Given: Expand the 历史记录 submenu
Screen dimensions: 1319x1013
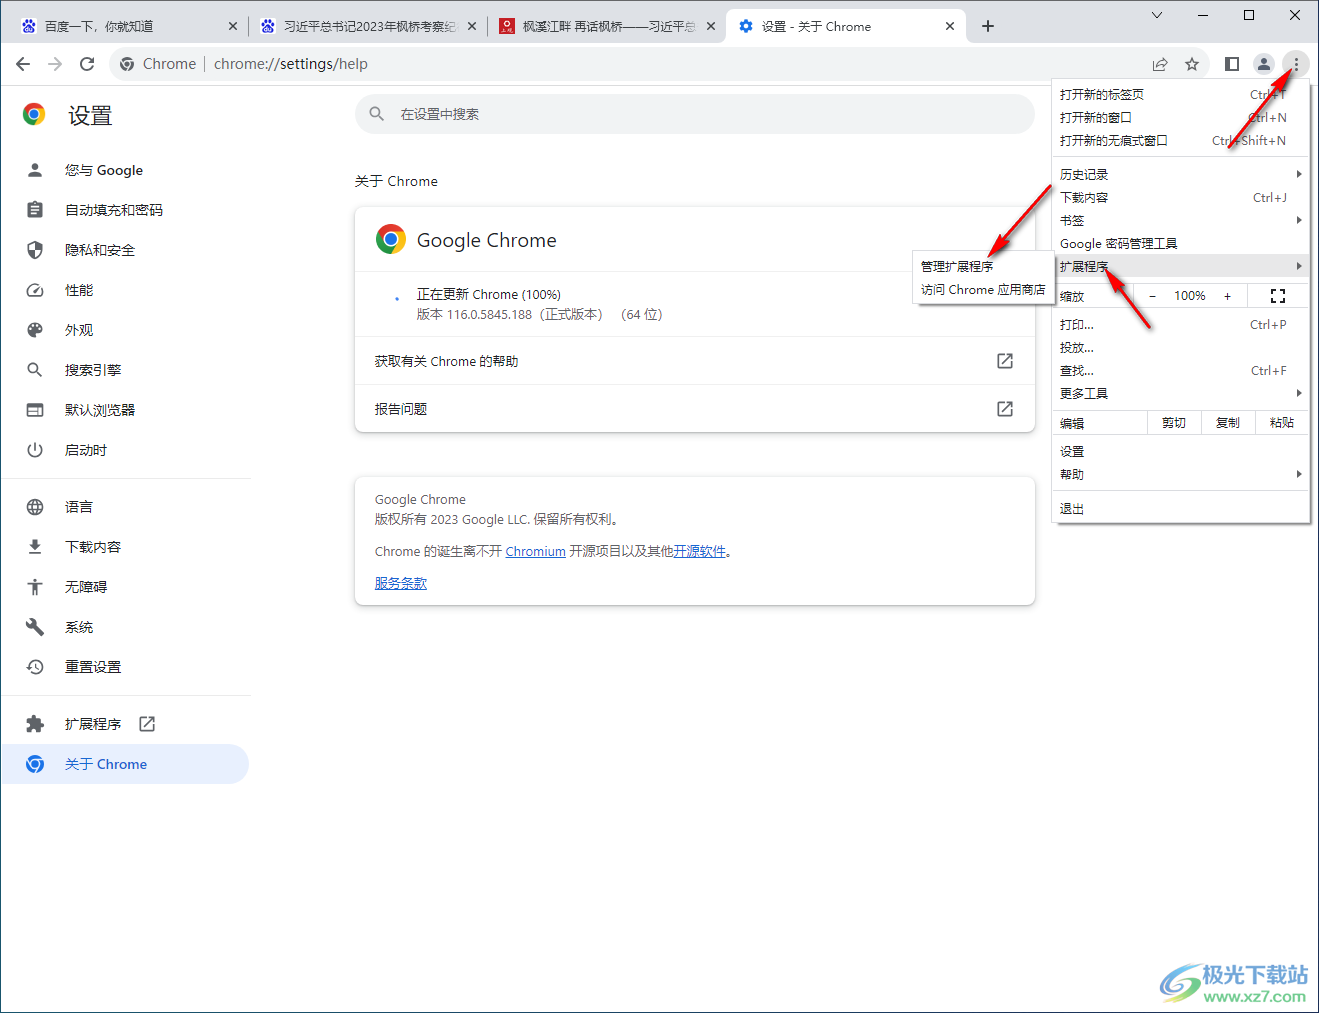Looking at the screenshot, I should tap(1181, 174).
